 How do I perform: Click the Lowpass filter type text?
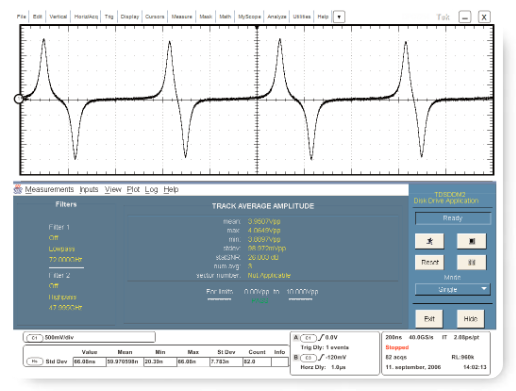(x=62, y=249)
